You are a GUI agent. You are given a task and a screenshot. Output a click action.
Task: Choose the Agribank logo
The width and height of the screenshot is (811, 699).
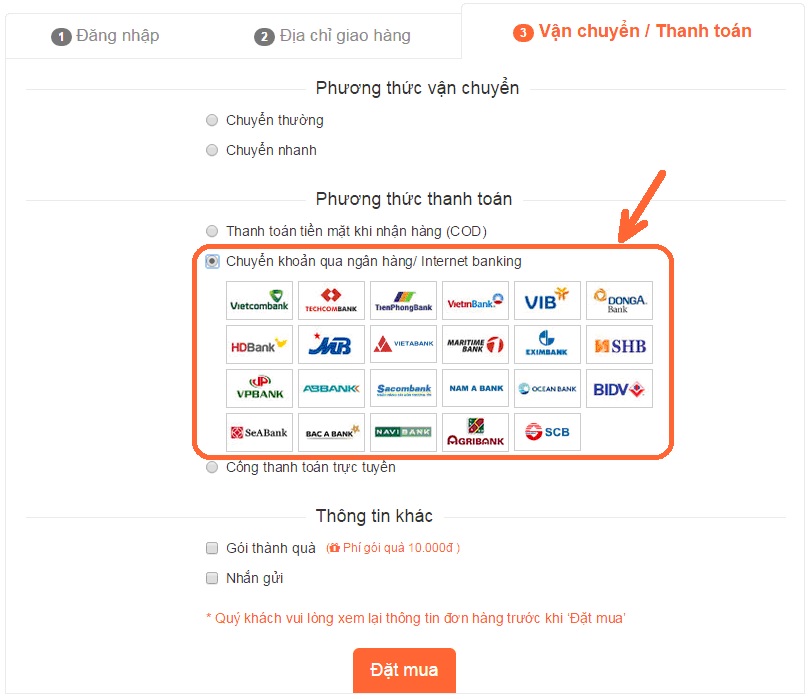(x=475, y=432)
